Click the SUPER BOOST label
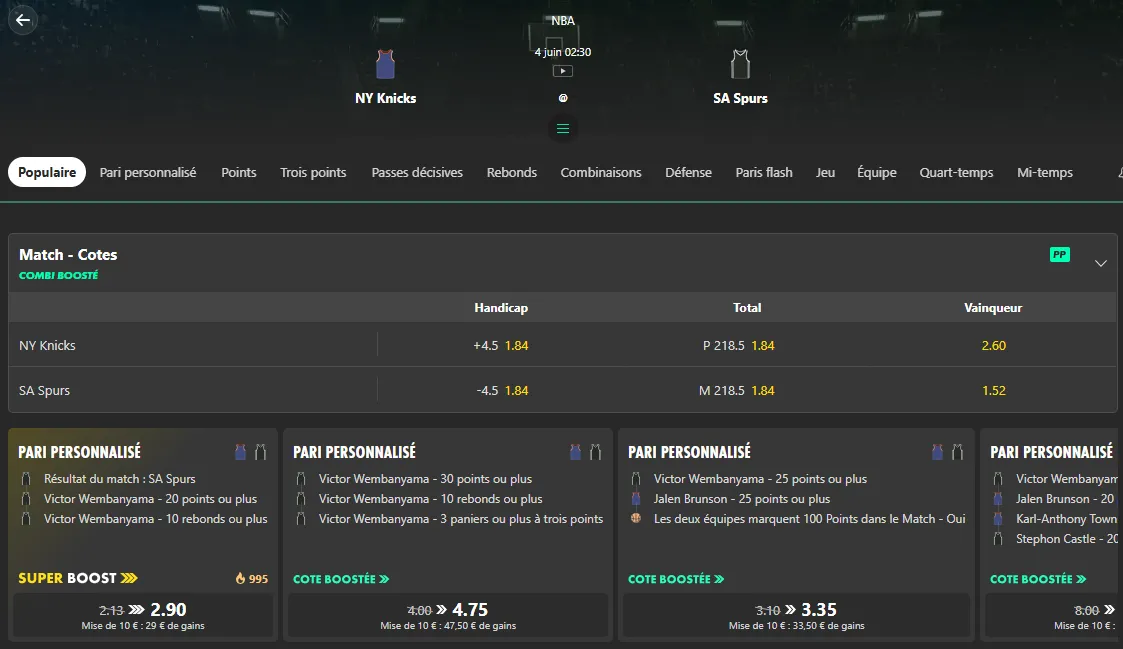This screenshot has height=649, width=1123. (x=77, y=578)
